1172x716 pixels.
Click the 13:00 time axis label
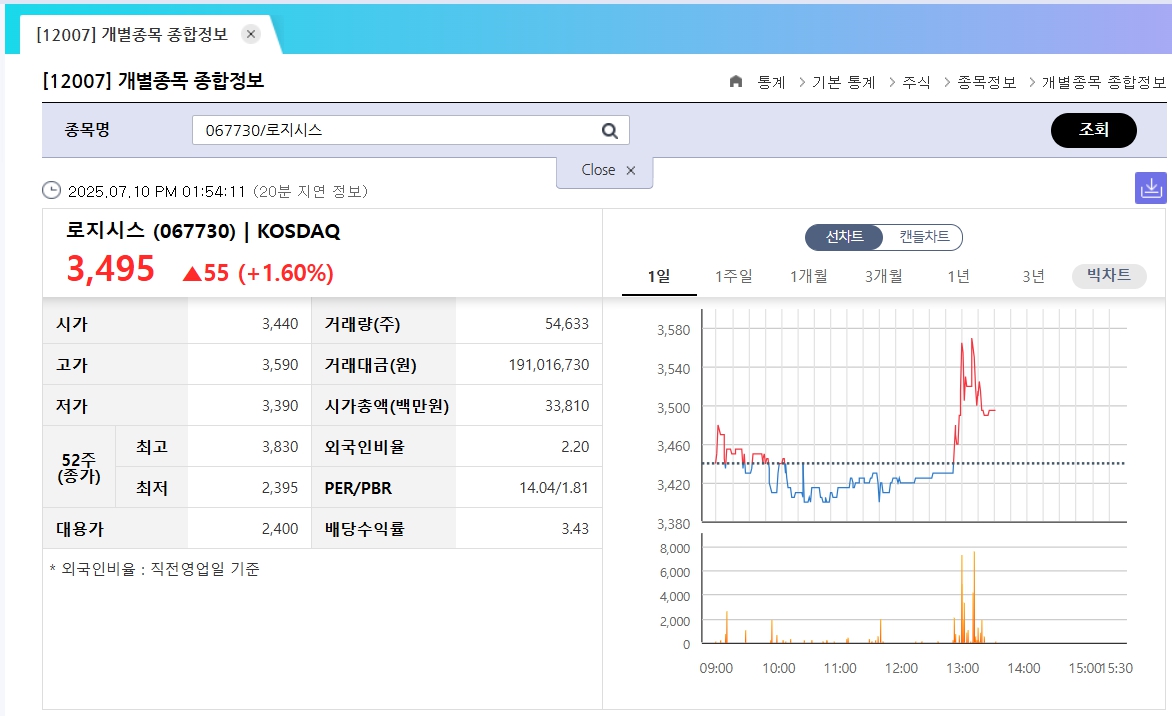pos(962,668)
